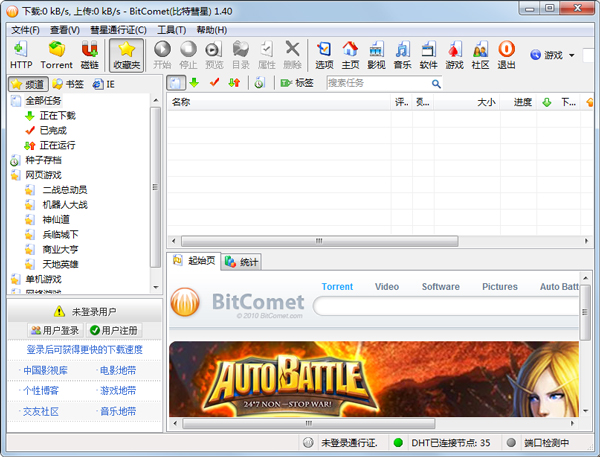
Task: Open the 音乐 music icon
Action: [402, 55]
